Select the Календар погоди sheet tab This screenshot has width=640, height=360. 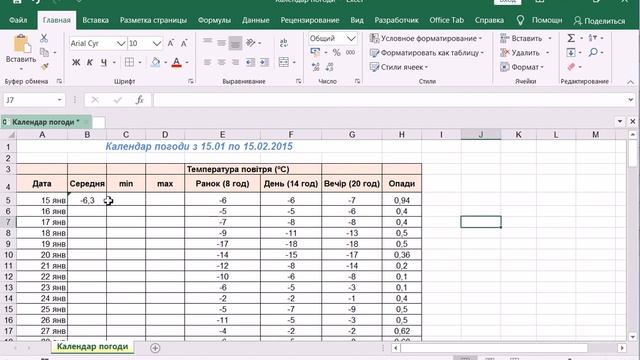(92, 347)
